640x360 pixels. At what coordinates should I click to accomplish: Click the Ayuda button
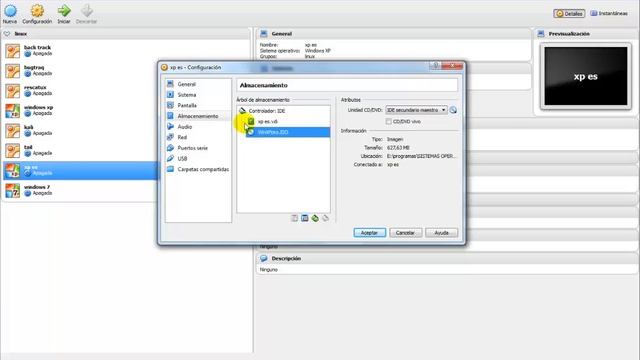[x=441, y=233]
